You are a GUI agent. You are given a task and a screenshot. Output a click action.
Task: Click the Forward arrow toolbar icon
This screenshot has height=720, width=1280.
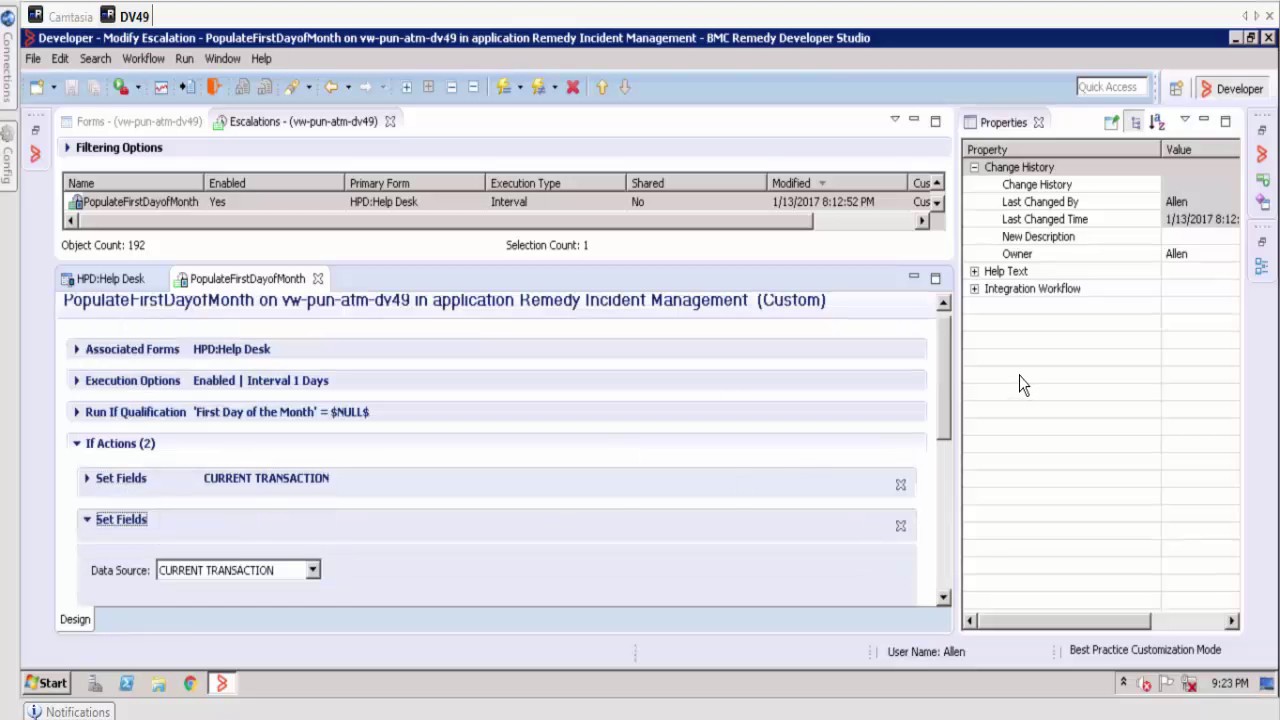(366, 88)
